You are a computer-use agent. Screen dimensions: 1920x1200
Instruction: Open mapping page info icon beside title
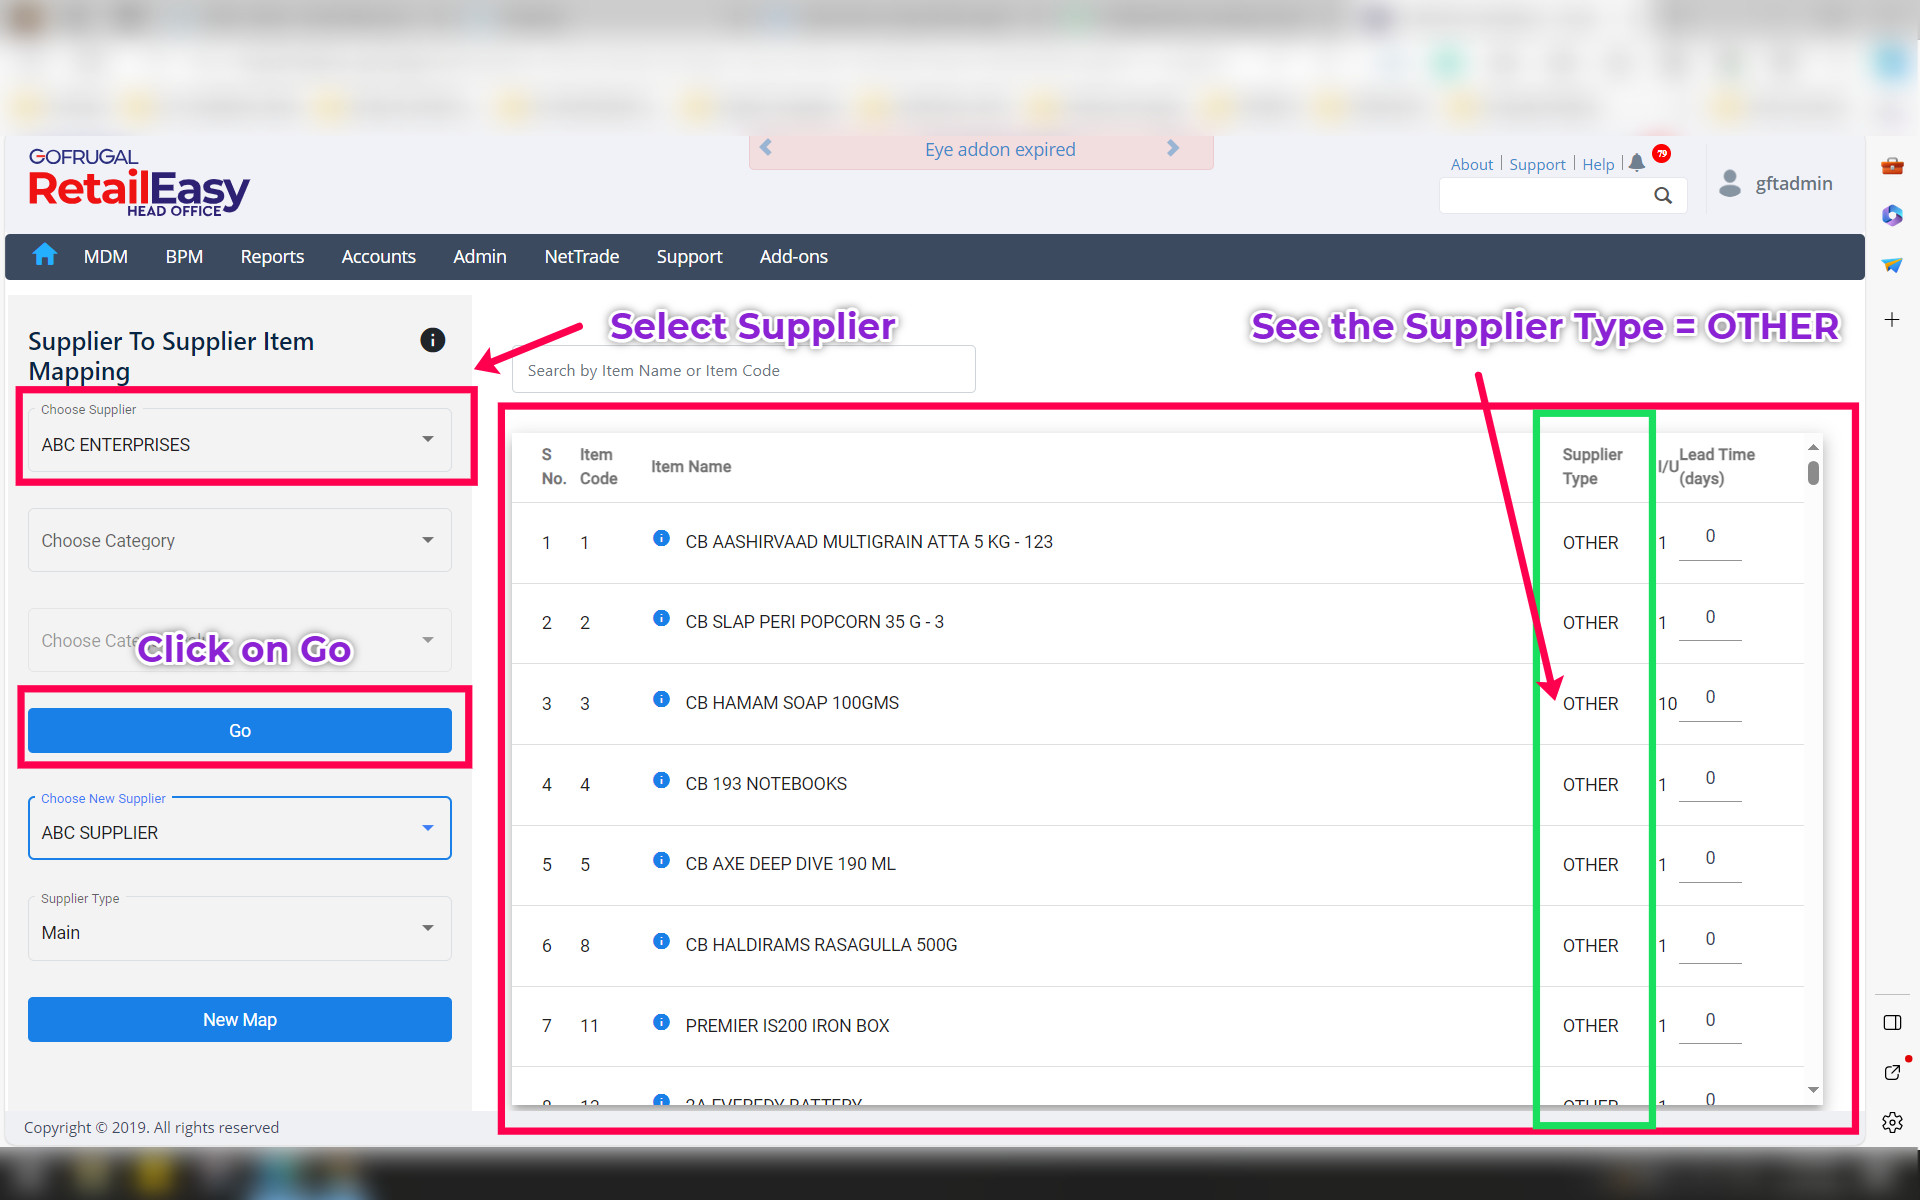[432, 340]
